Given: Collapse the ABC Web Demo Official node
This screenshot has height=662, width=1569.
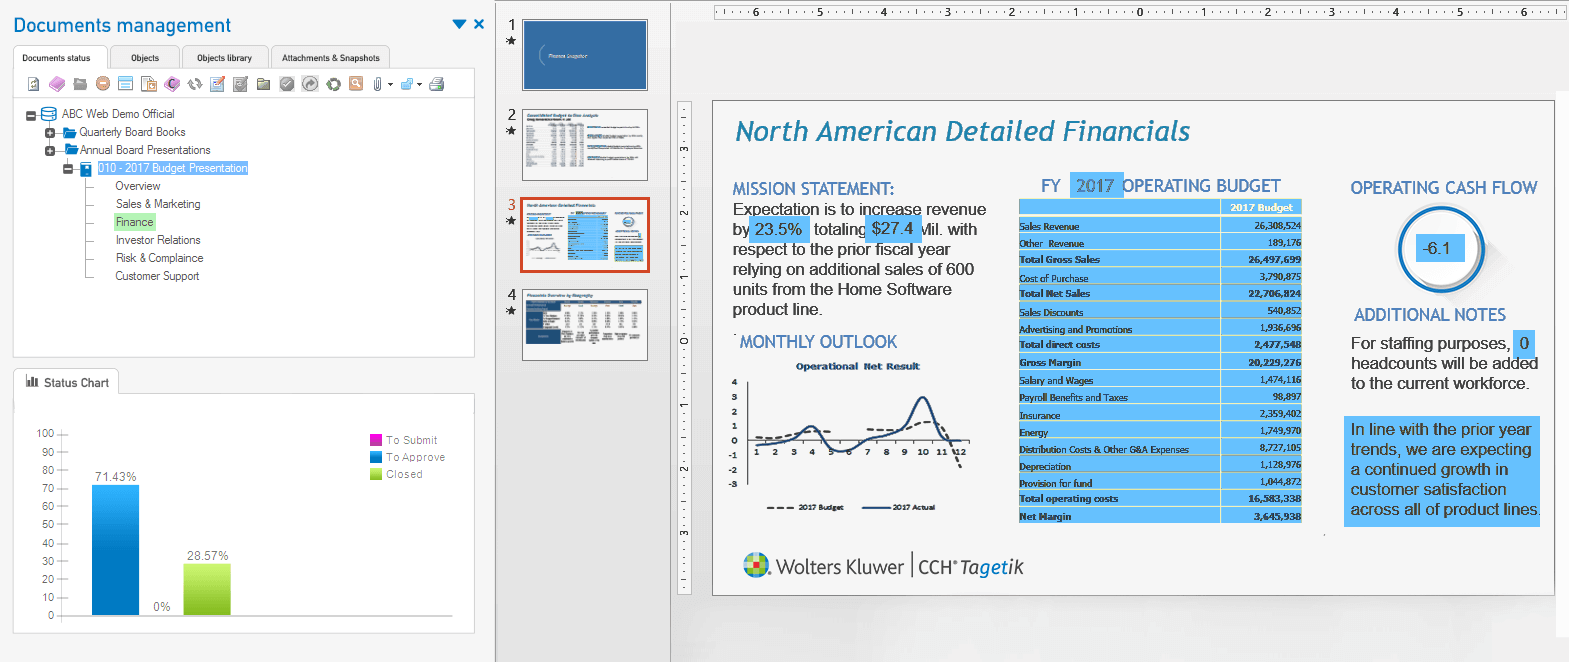Looking at the screenshot, I should pos(31,115).
